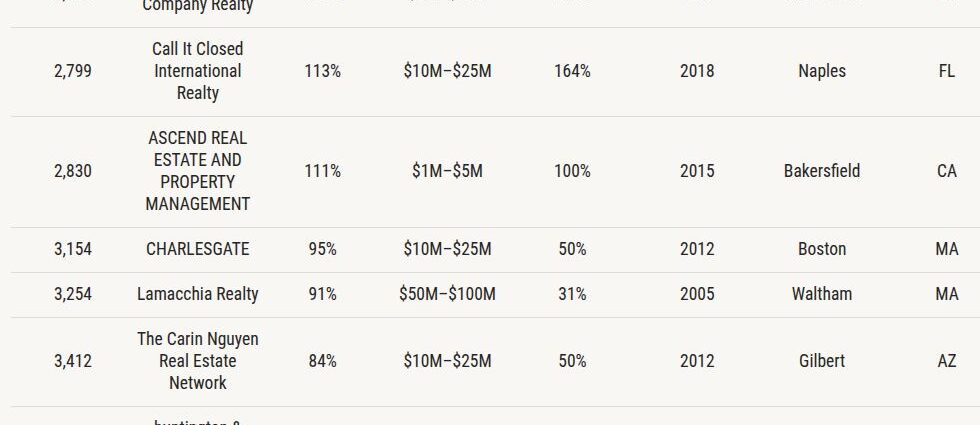Image resolution: width=980 pixels, height=425 pixels.
Task: Click rank 3,154 in the table
Action: (x=73, y=249)
